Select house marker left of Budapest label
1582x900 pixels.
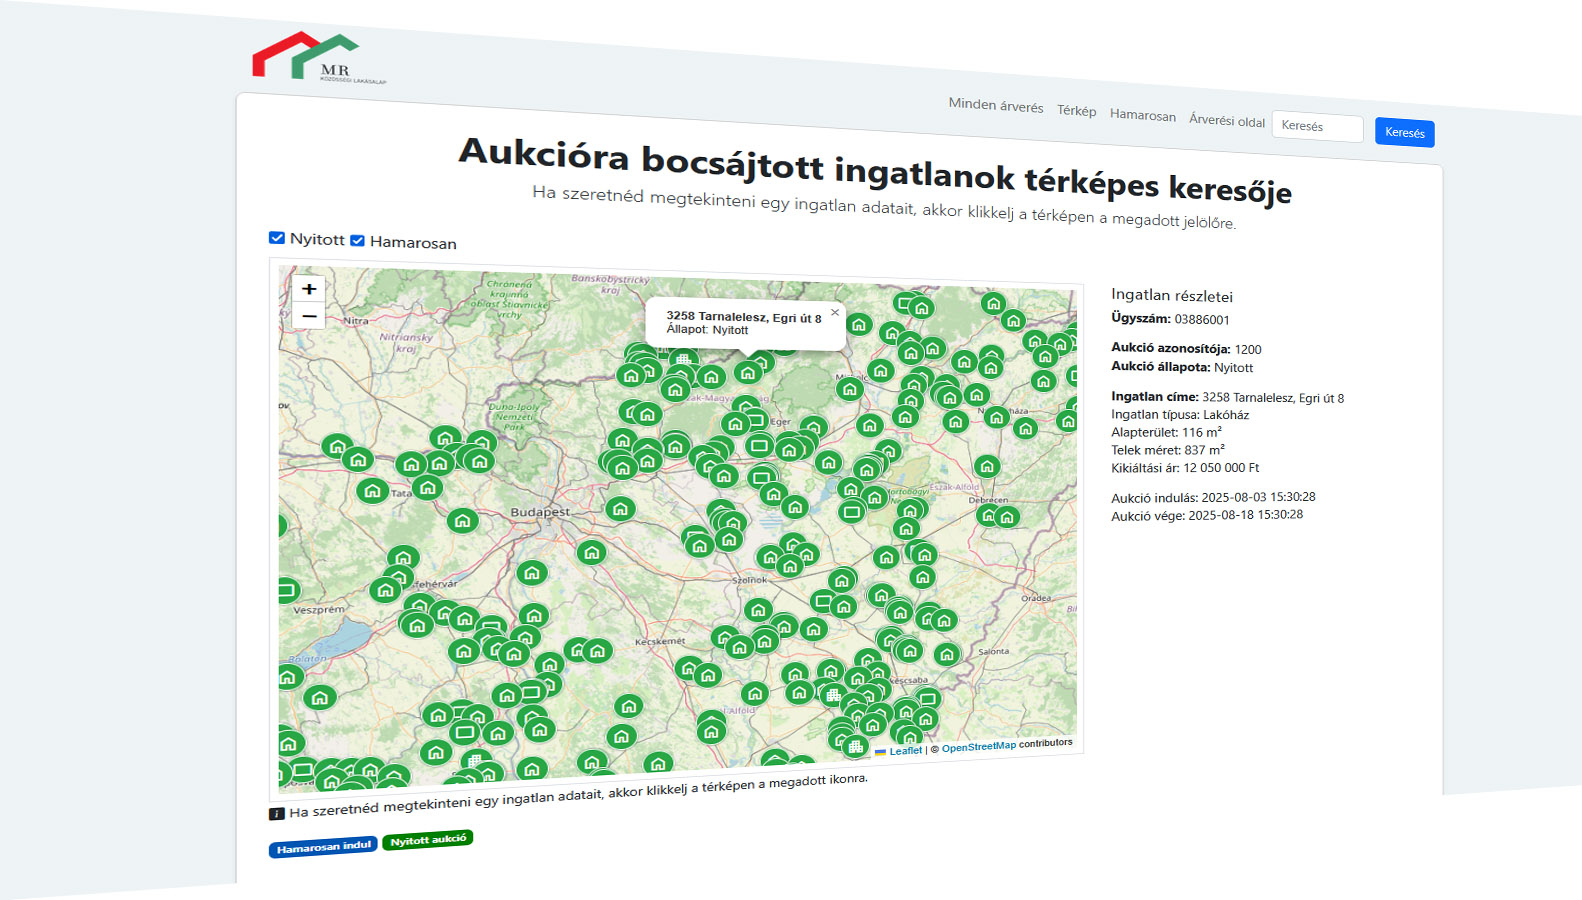(463, 521)
